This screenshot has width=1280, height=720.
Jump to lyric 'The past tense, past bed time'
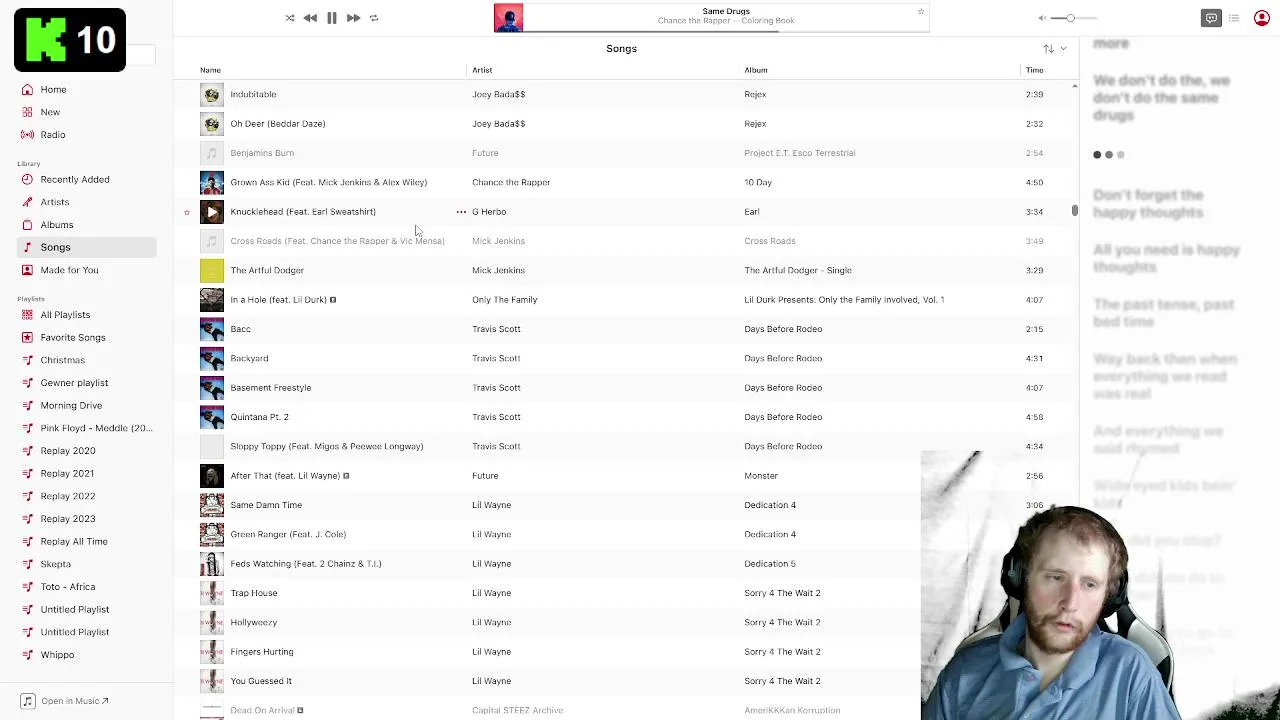[1163, 313]
